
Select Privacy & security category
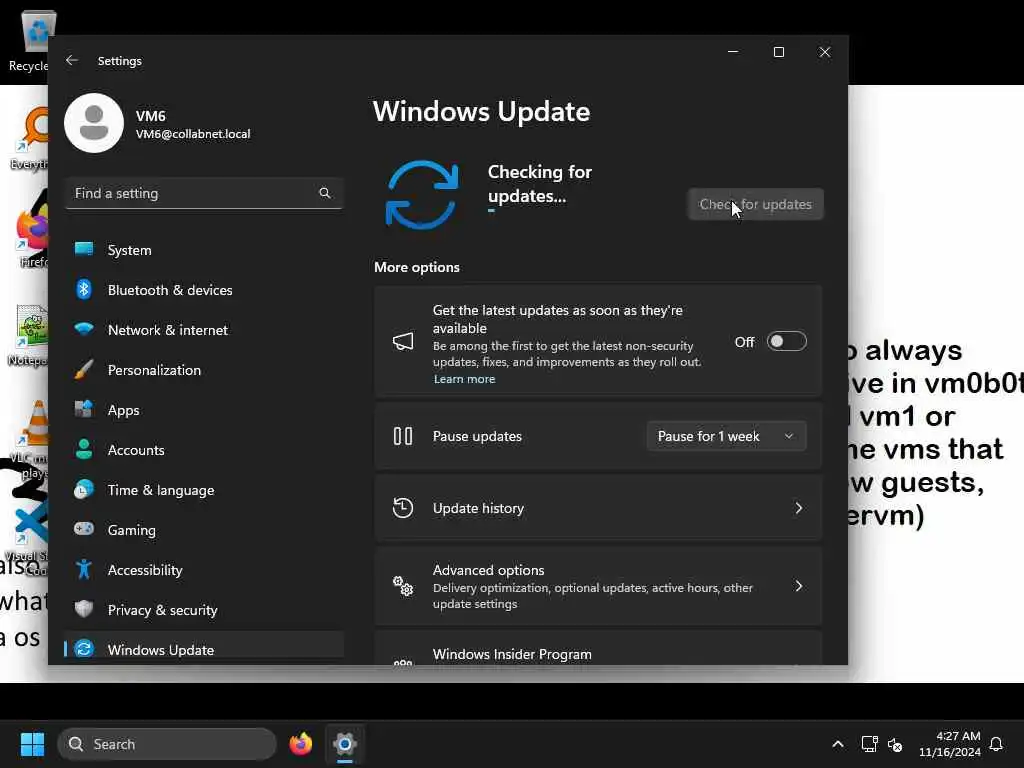click(x=204, y=609)
